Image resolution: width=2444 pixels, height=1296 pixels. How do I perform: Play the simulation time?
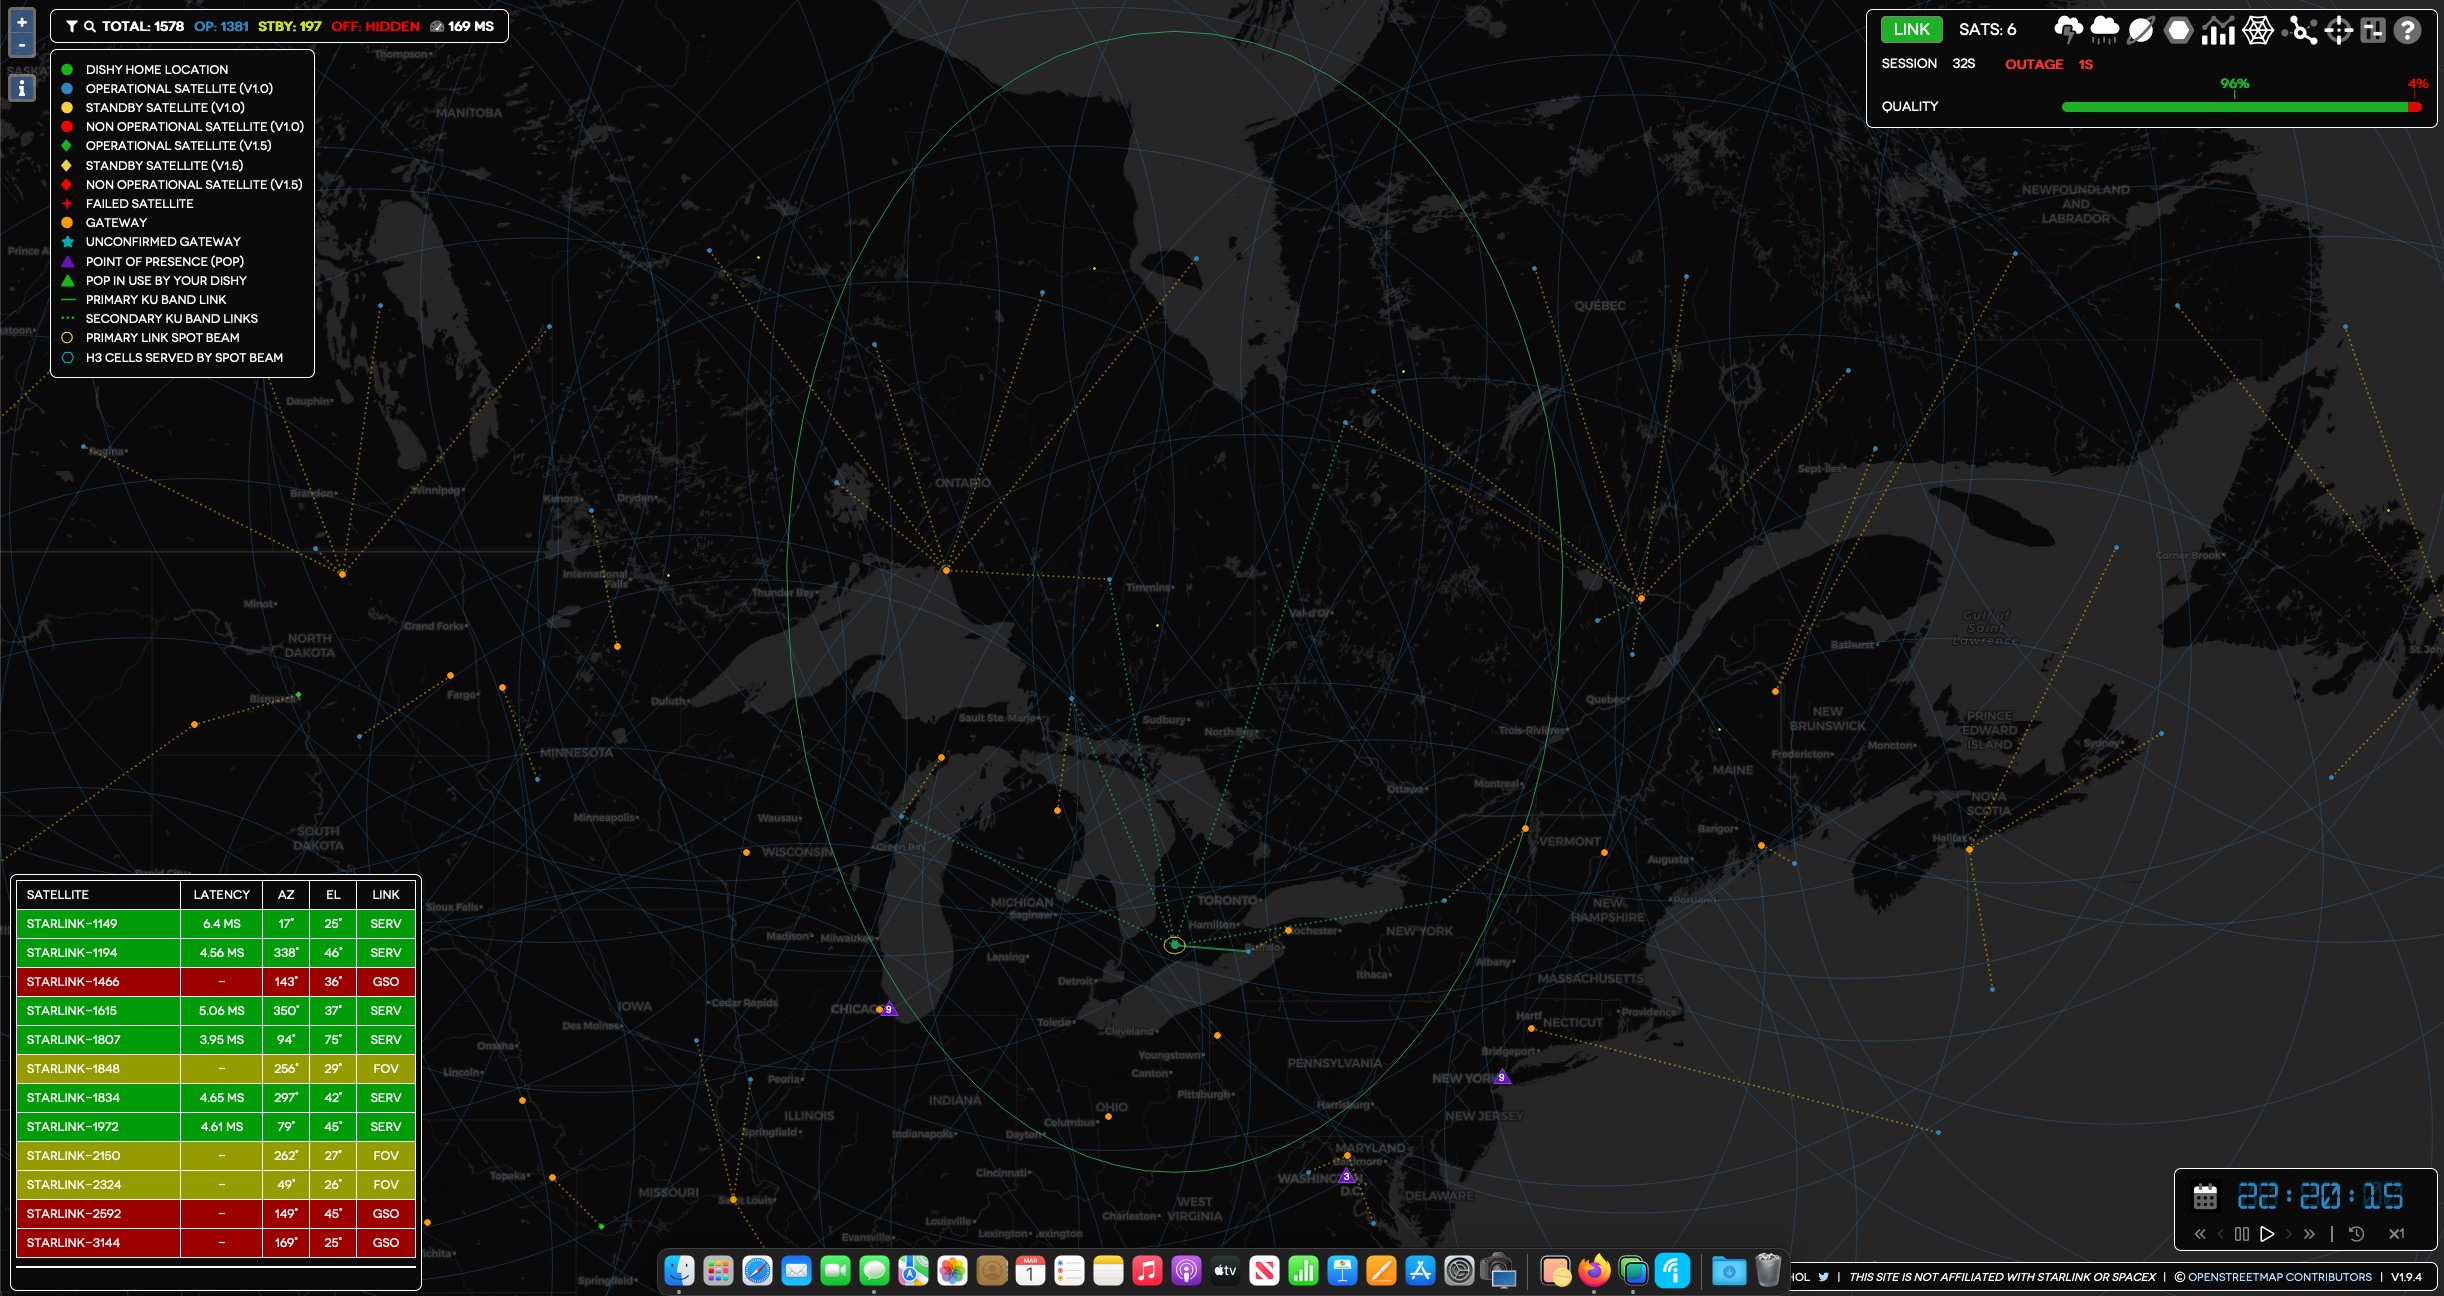coord(2267,1234)
